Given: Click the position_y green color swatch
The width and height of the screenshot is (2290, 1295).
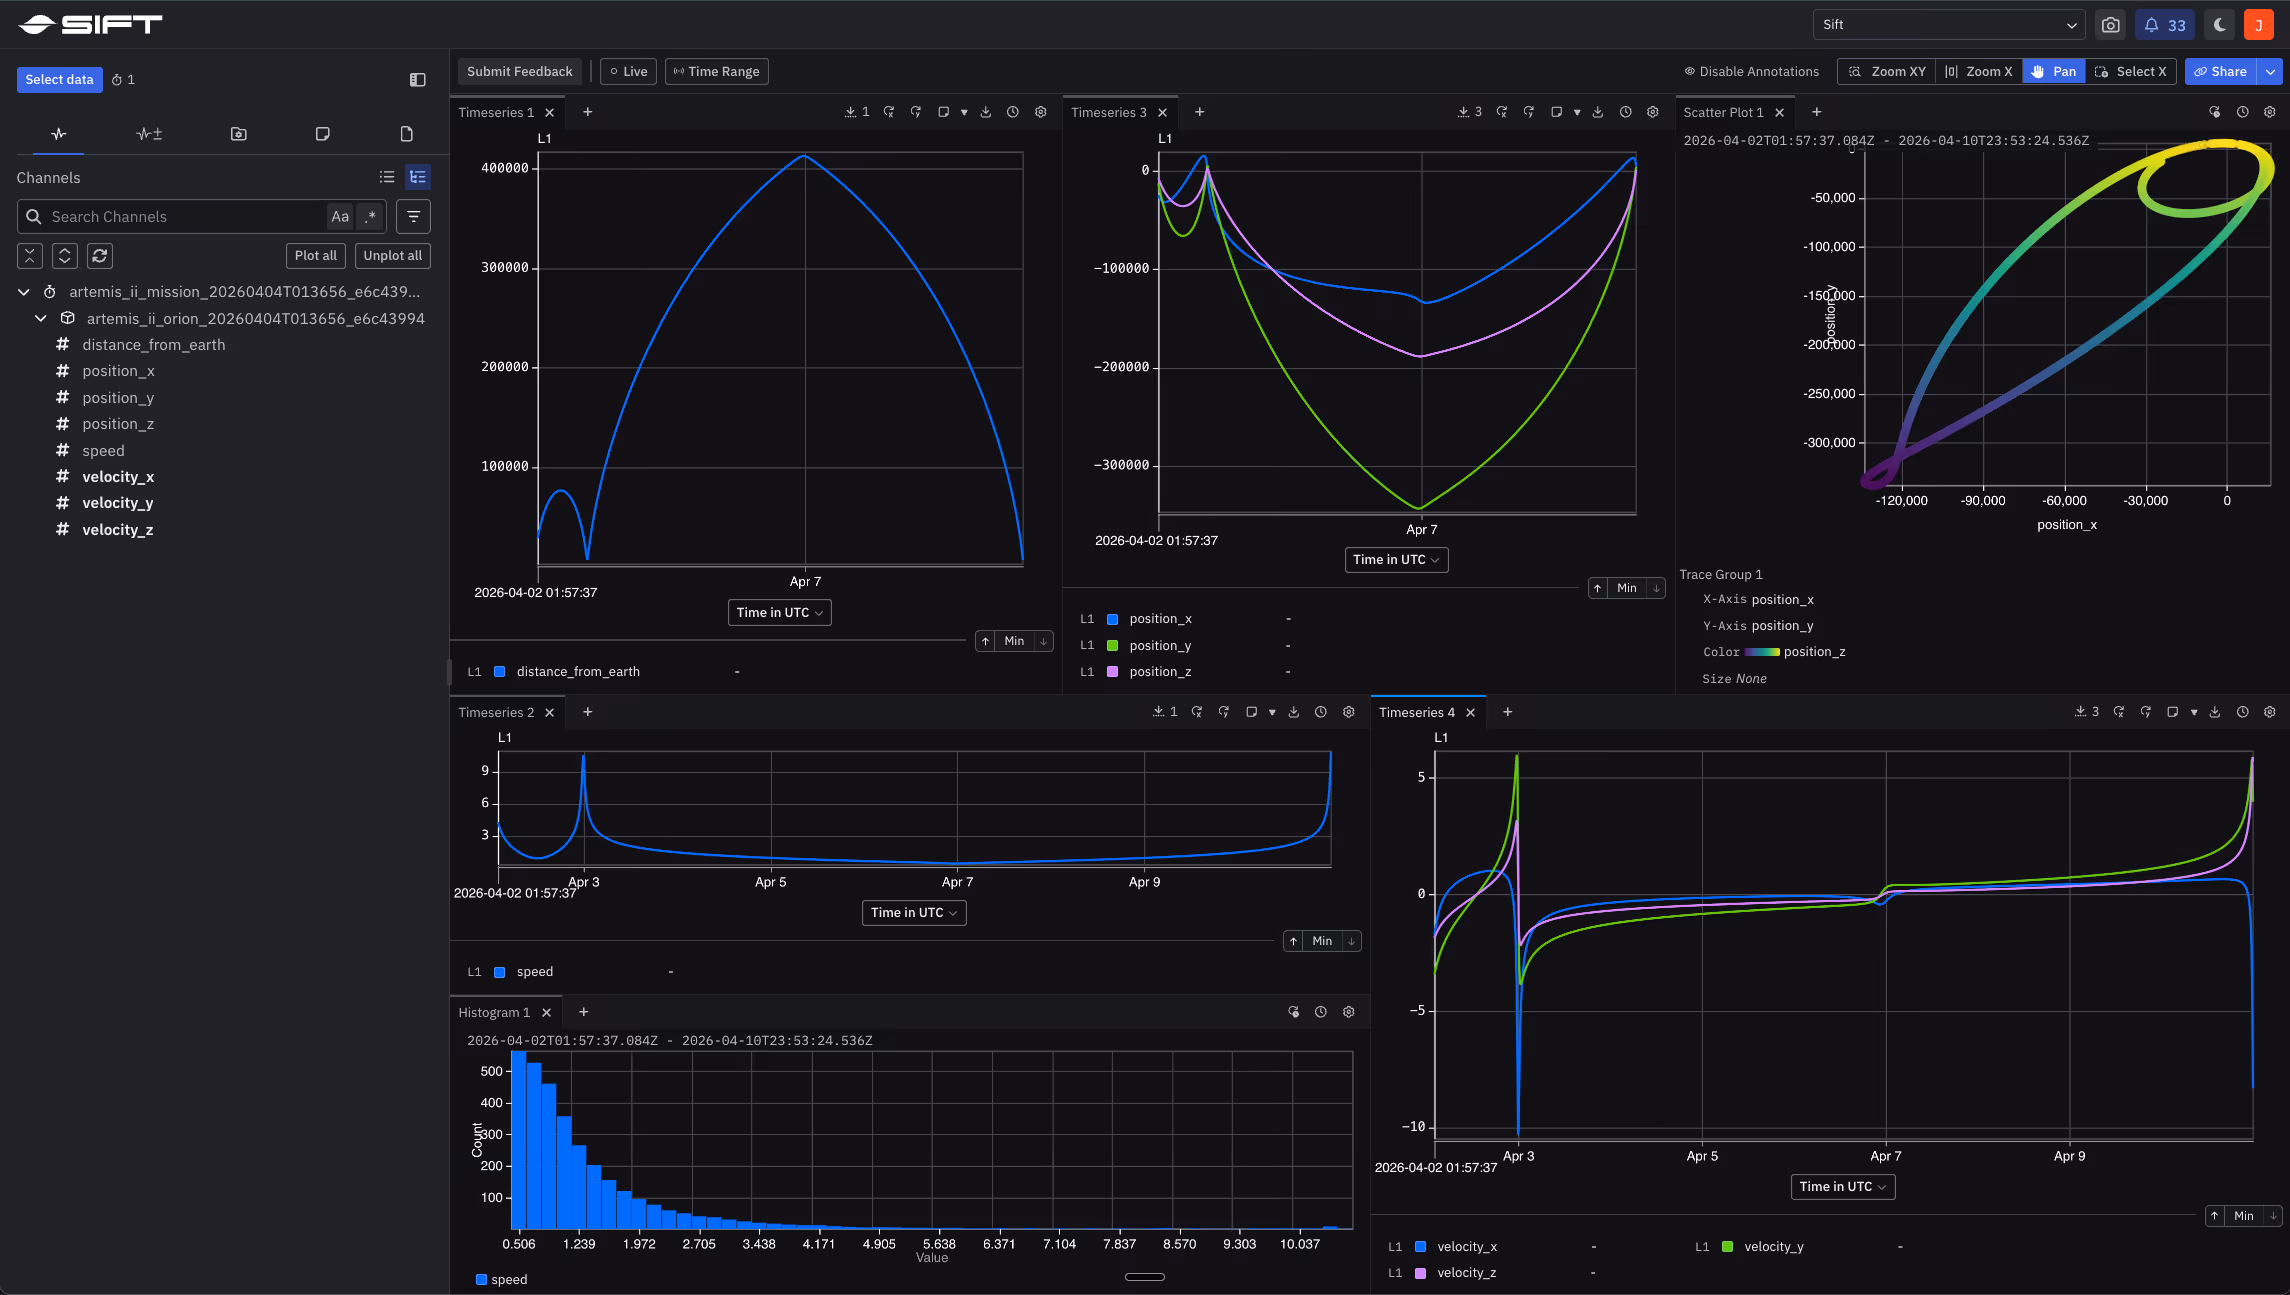Looking at the screenshot, I should 1112,646.
